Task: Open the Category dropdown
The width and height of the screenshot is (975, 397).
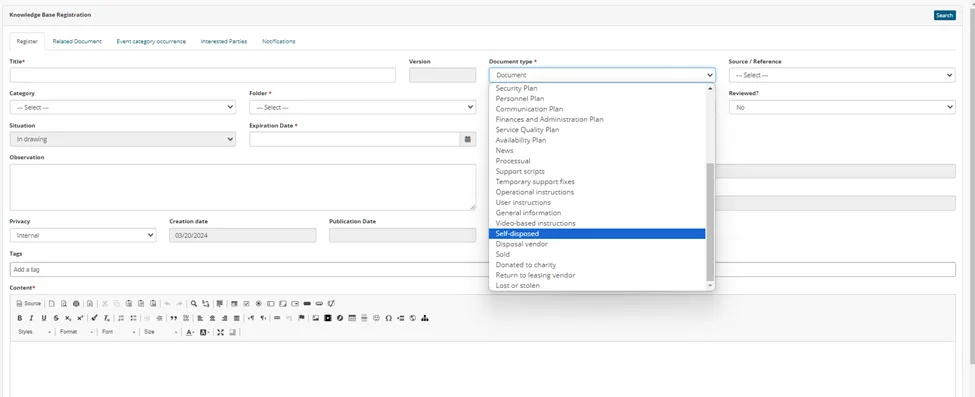Action: coord(122,107)
